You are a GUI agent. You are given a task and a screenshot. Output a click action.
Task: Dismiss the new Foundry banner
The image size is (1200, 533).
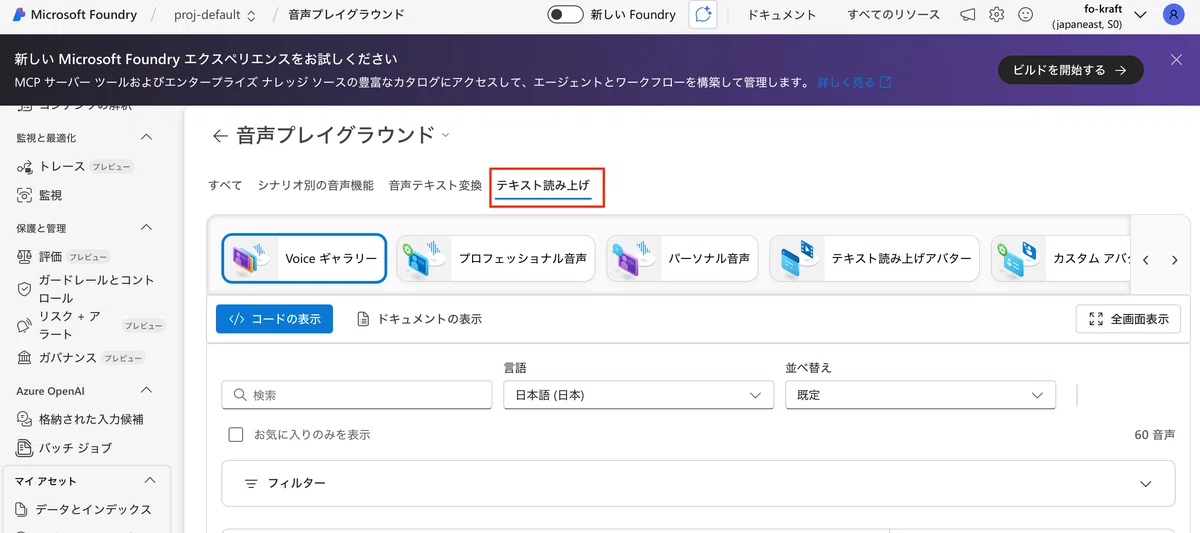pyautogui.click(x=1176, y=60)
